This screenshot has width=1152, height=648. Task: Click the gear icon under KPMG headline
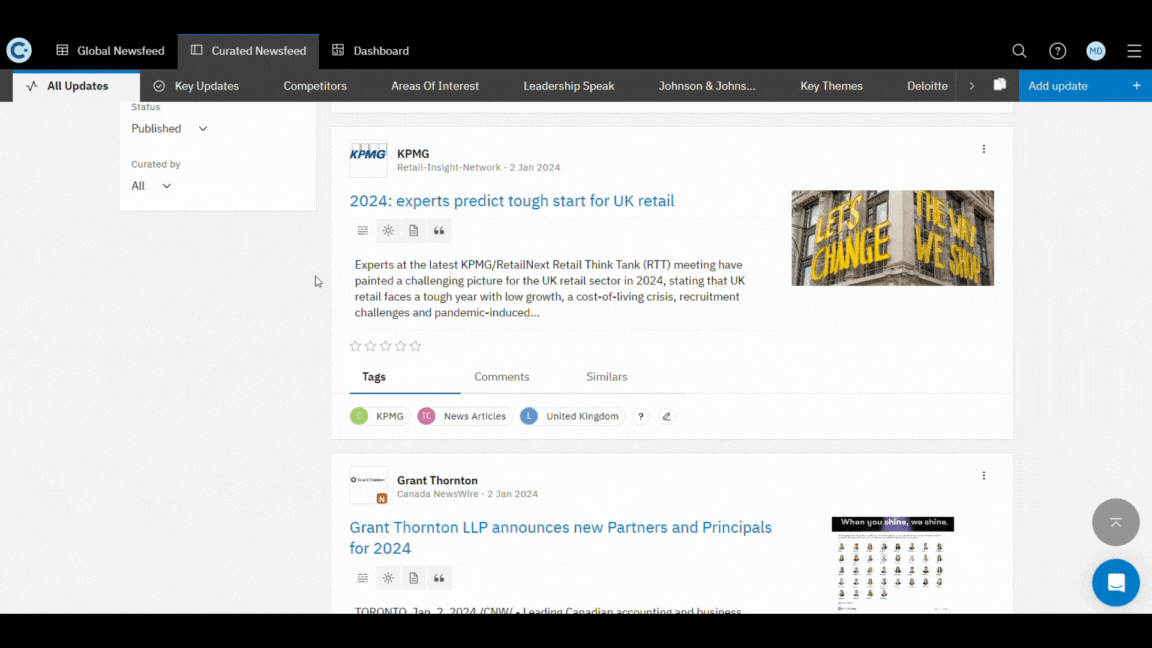388,231
